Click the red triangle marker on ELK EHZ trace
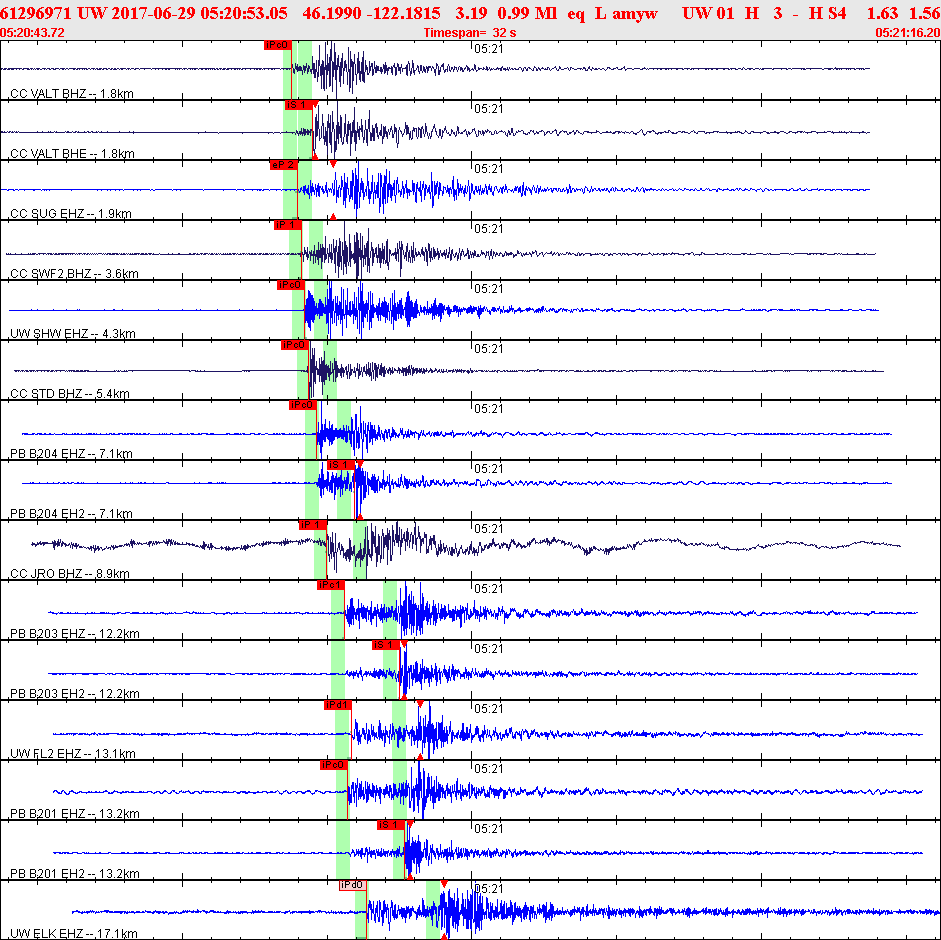 point(443,884)
